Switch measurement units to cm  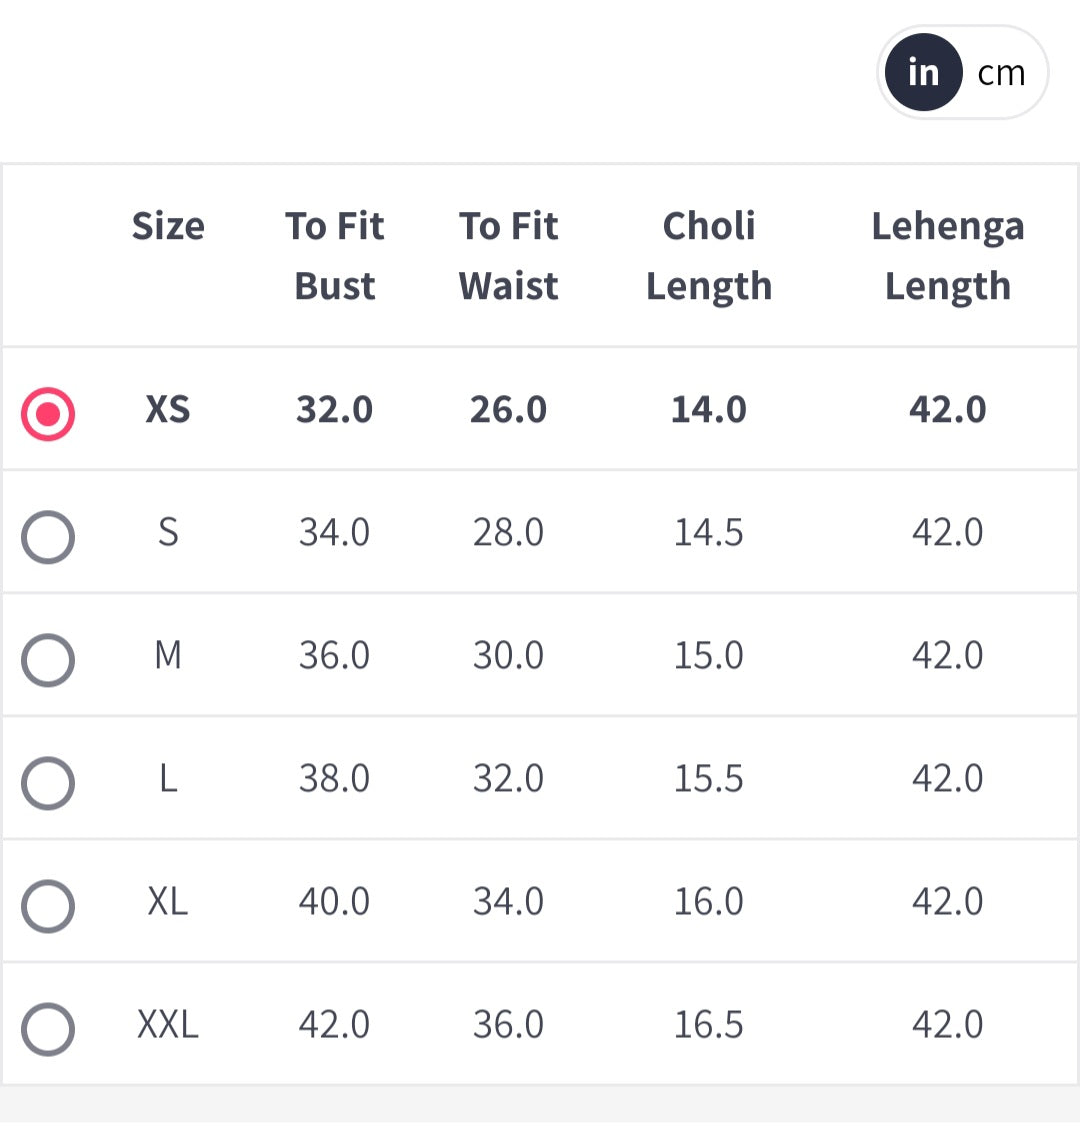tap(1001, 73)
